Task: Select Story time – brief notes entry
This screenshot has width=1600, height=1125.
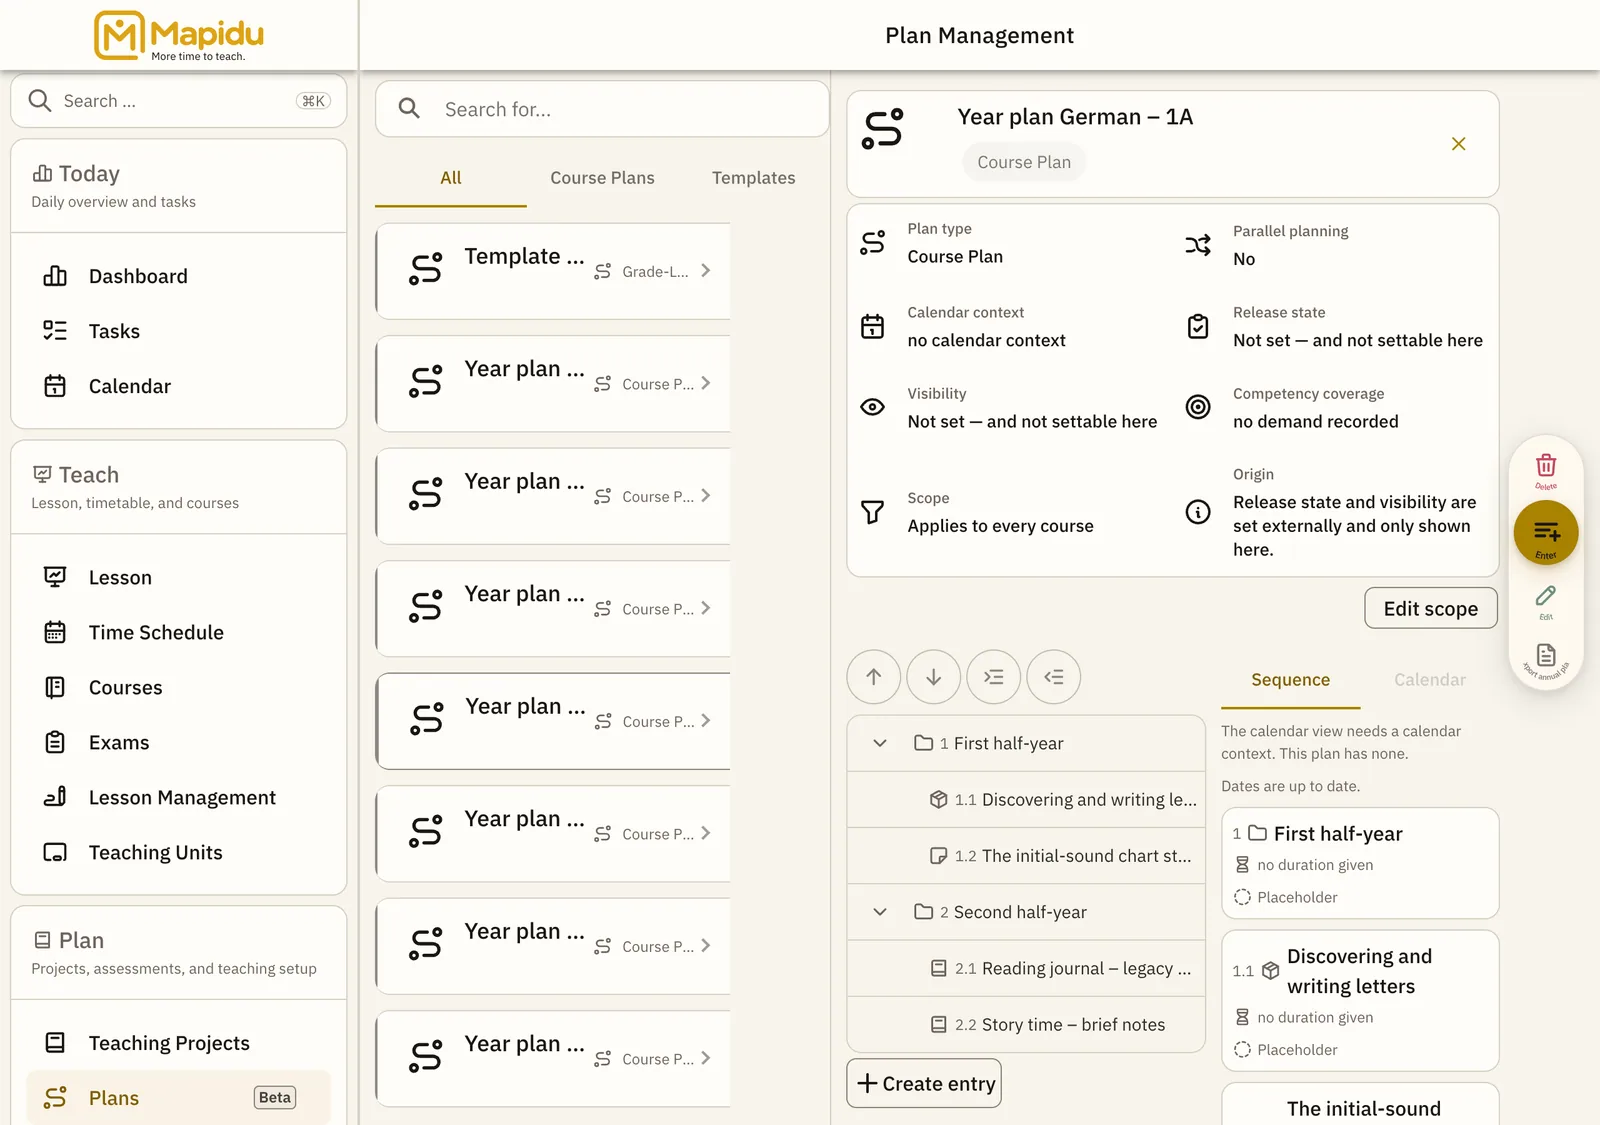Action: [1026, 1024]
